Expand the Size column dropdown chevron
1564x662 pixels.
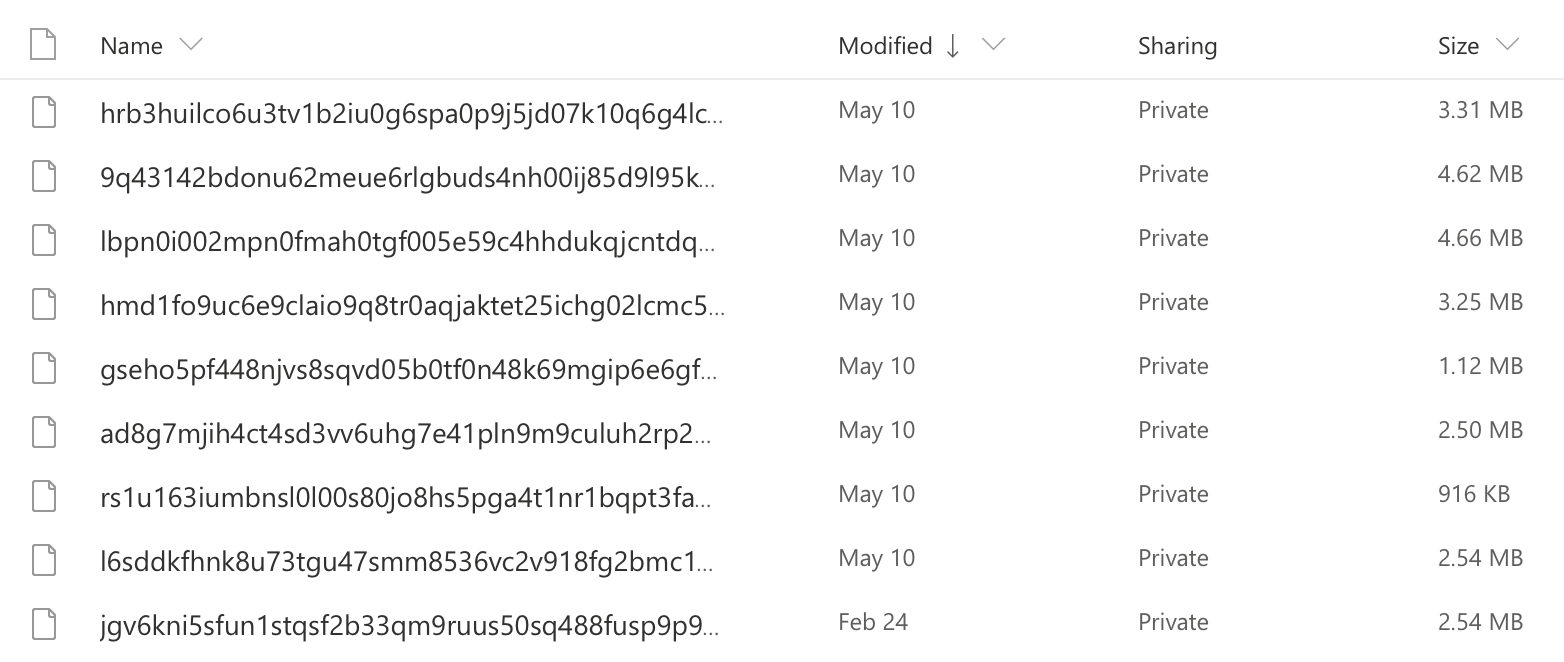point(1507,45)
